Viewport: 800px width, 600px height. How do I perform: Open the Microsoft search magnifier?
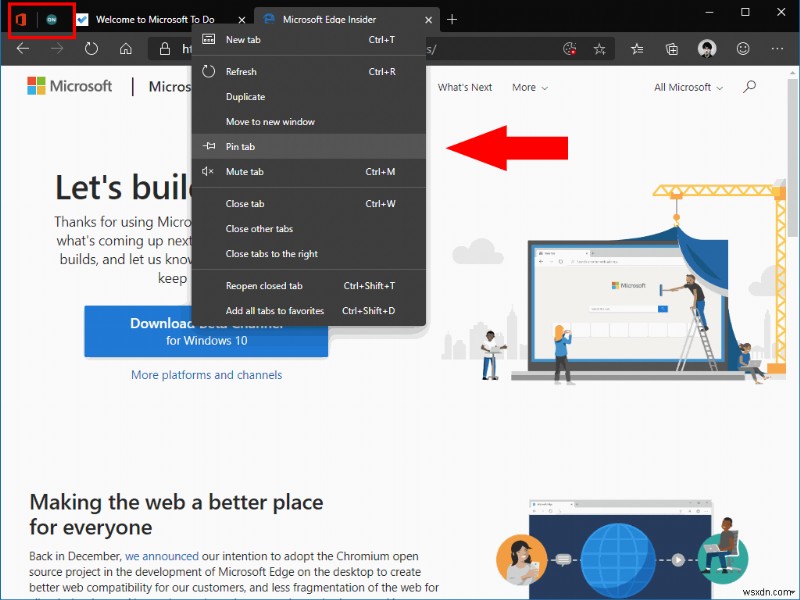tap(749, 87)
